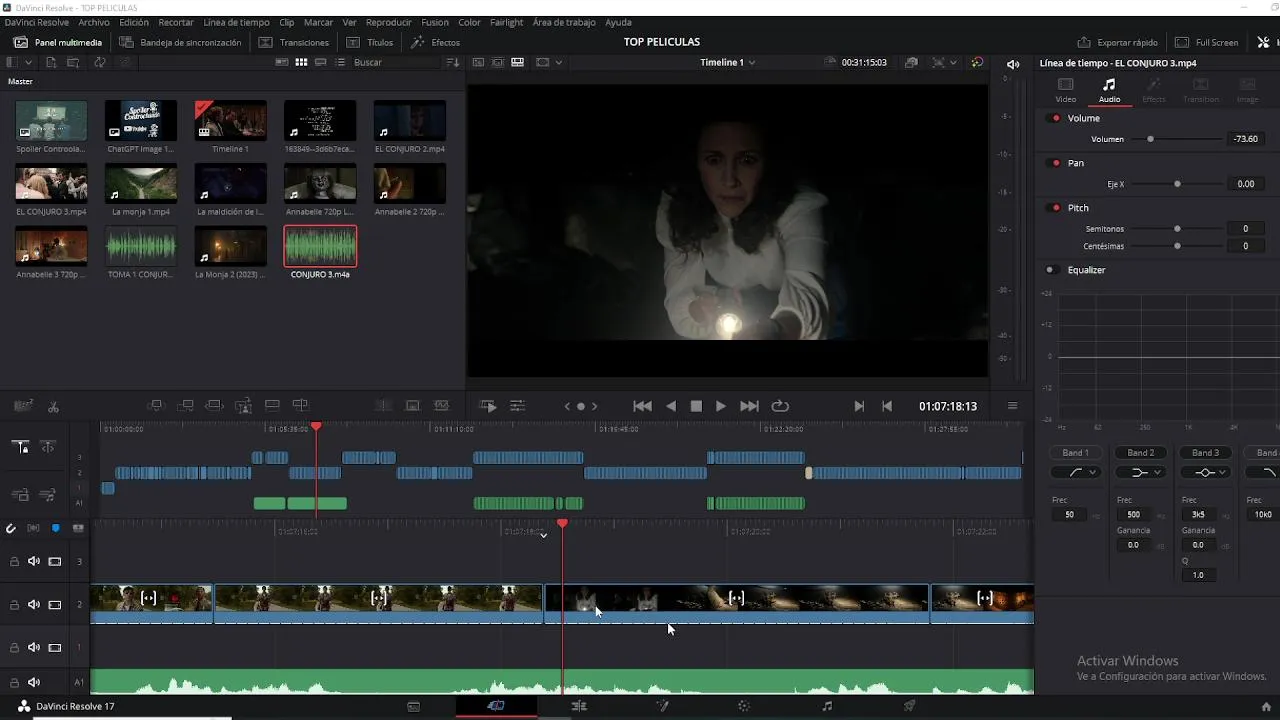
Task: Open the Audio inspector tab
Action: click(1109, 90)
